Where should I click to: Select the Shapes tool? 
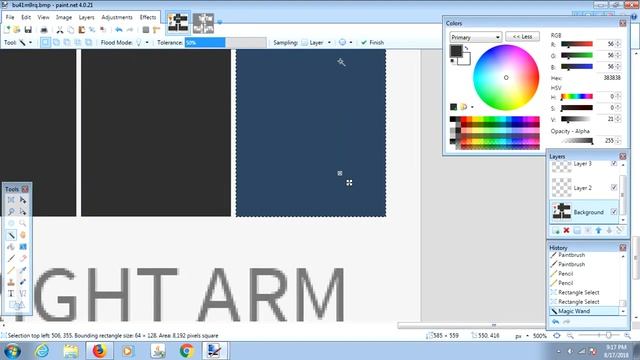tap(17, 305)
